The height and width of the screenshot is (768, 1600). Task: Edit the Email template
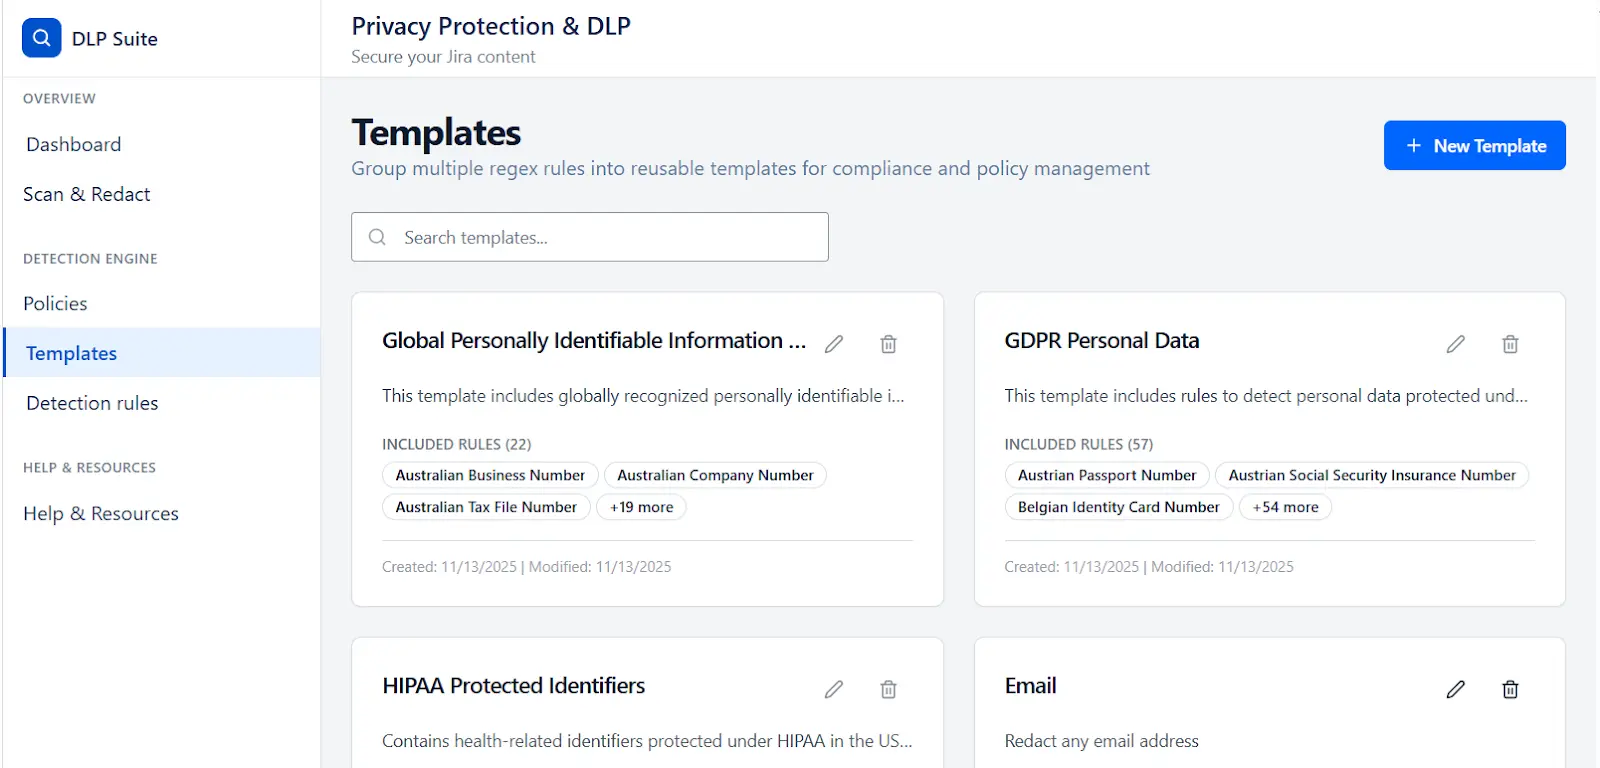[x=1456, y=689]
